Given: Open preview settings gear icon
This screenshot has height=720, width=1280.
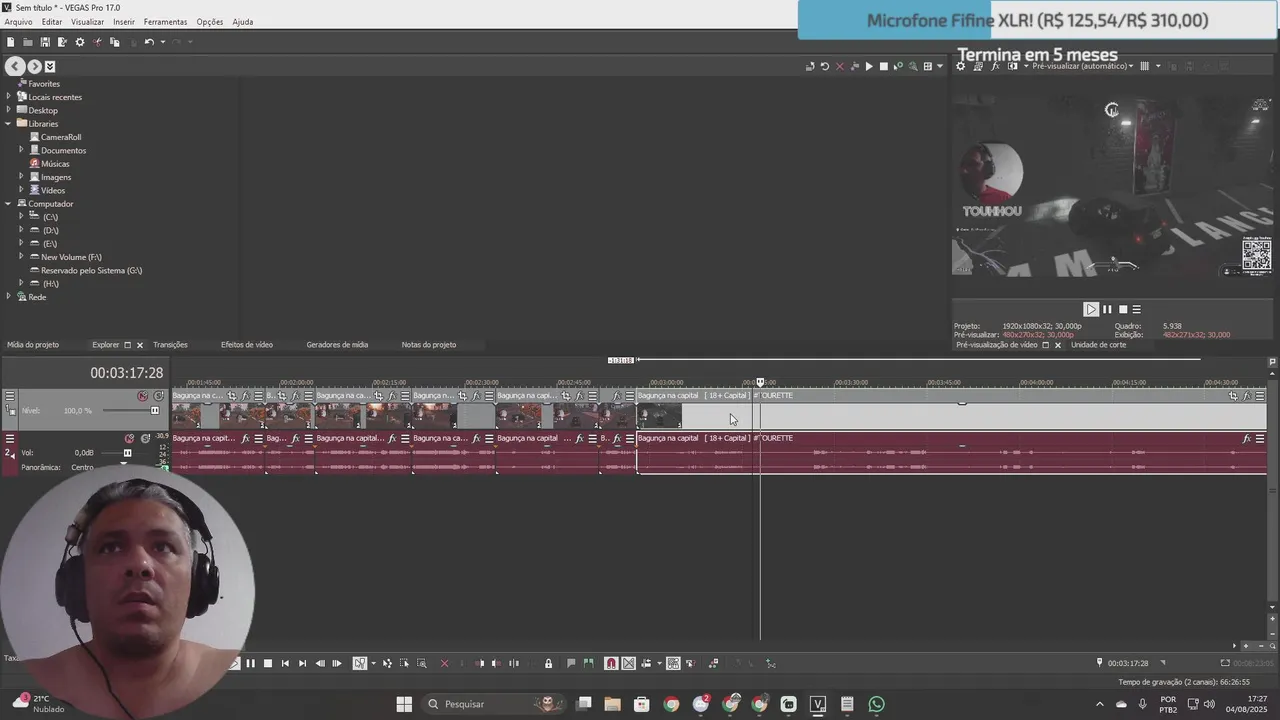Looking at the screenshot, I should [x=961, y=66].
